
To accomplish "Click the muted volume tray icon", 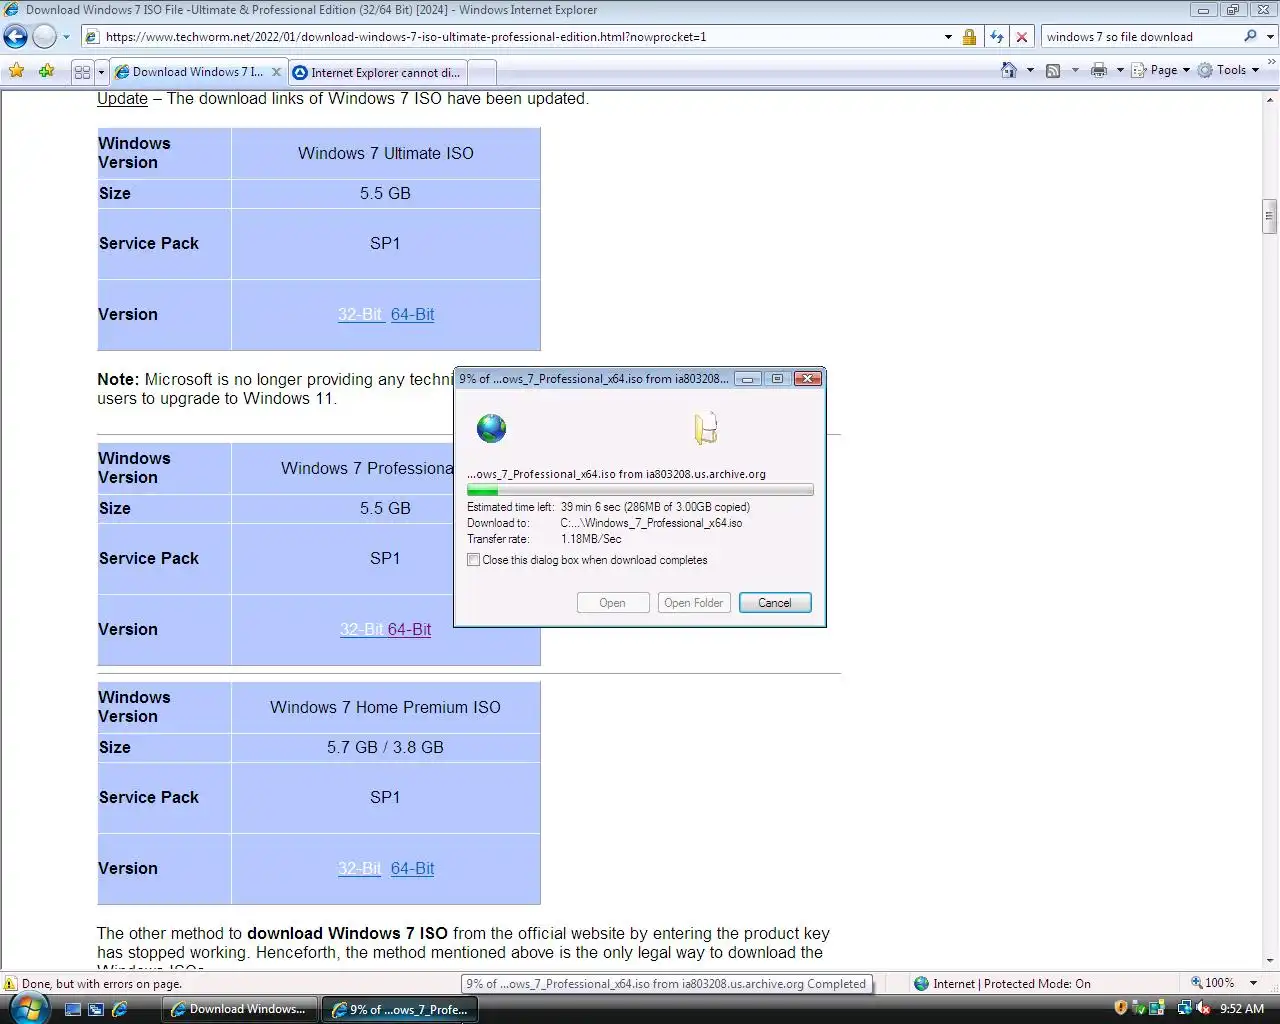I will [1203, 1008].
